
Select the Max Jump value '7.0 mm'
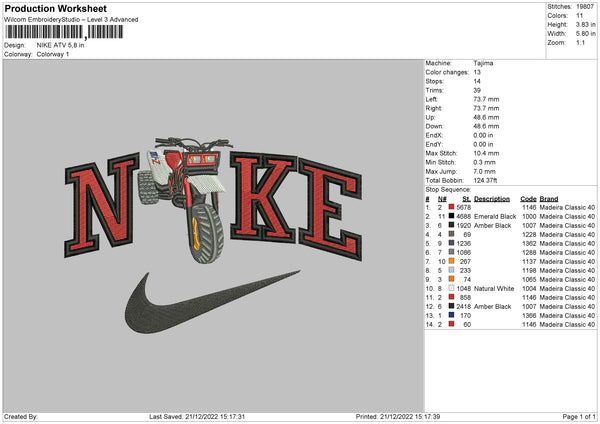(x=484, y=171)
